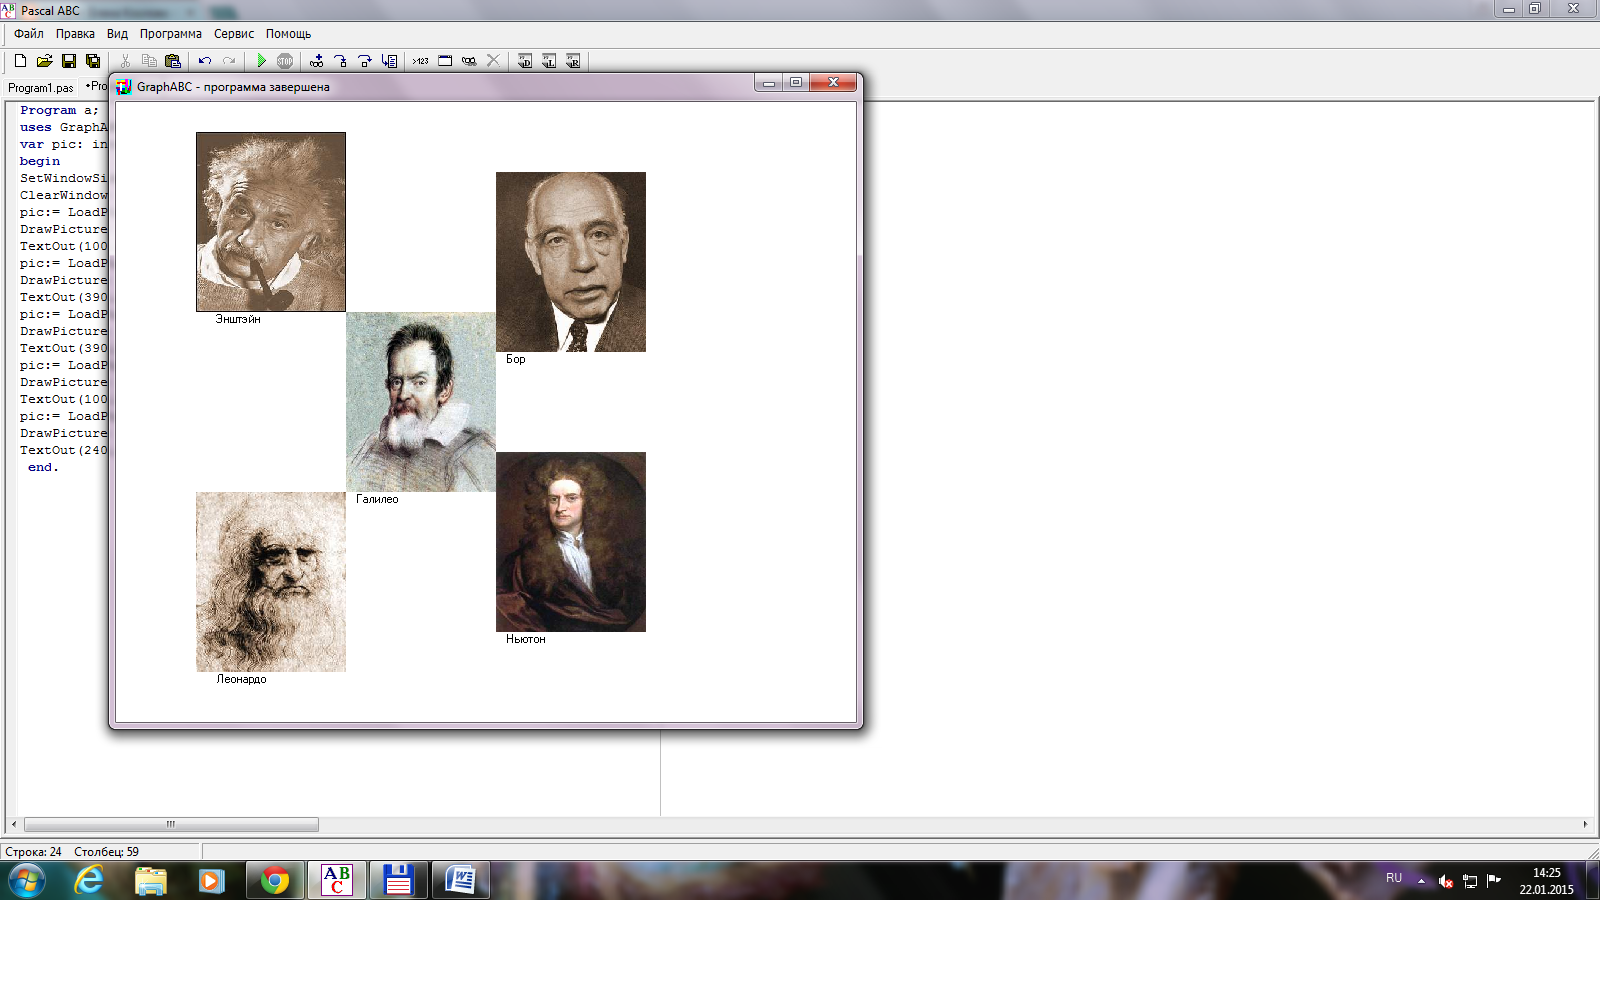The height and width of the screenshot is (997, 1600).
Task: Click the 'end.' line in code
Action: [43, 467]
